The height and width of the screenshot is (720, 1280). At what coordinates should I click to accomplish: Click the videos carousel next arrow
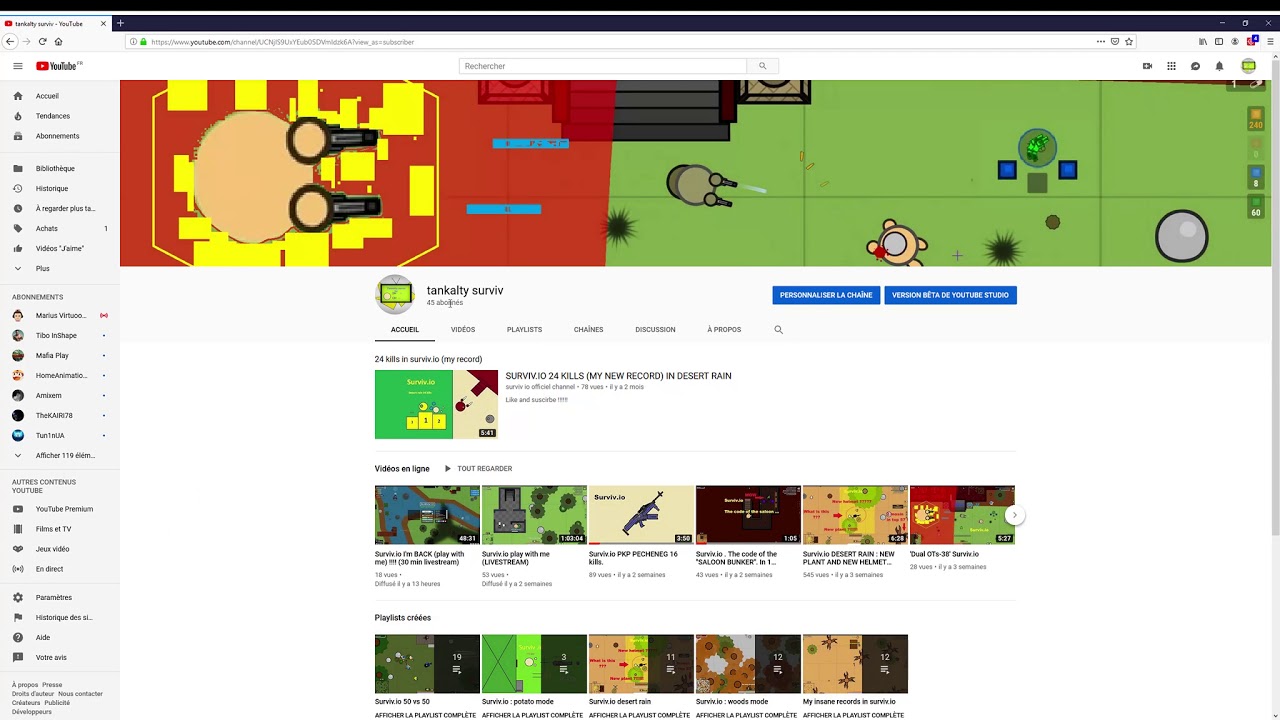[1014, 515]
